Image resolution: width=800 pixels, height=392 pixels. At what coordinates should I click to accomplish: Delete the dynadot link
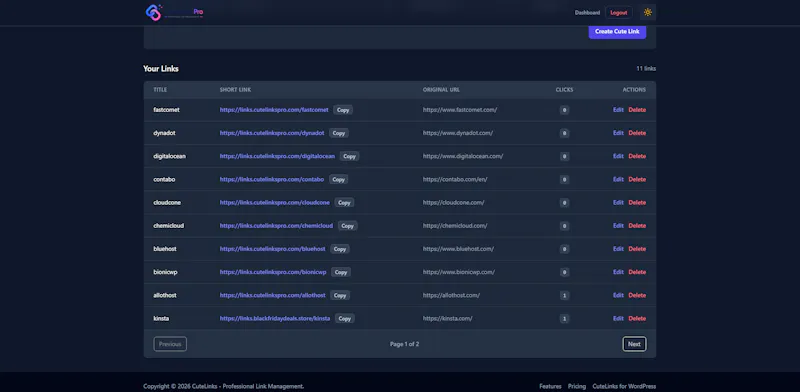pyautogui.click(x=637, y=133)
